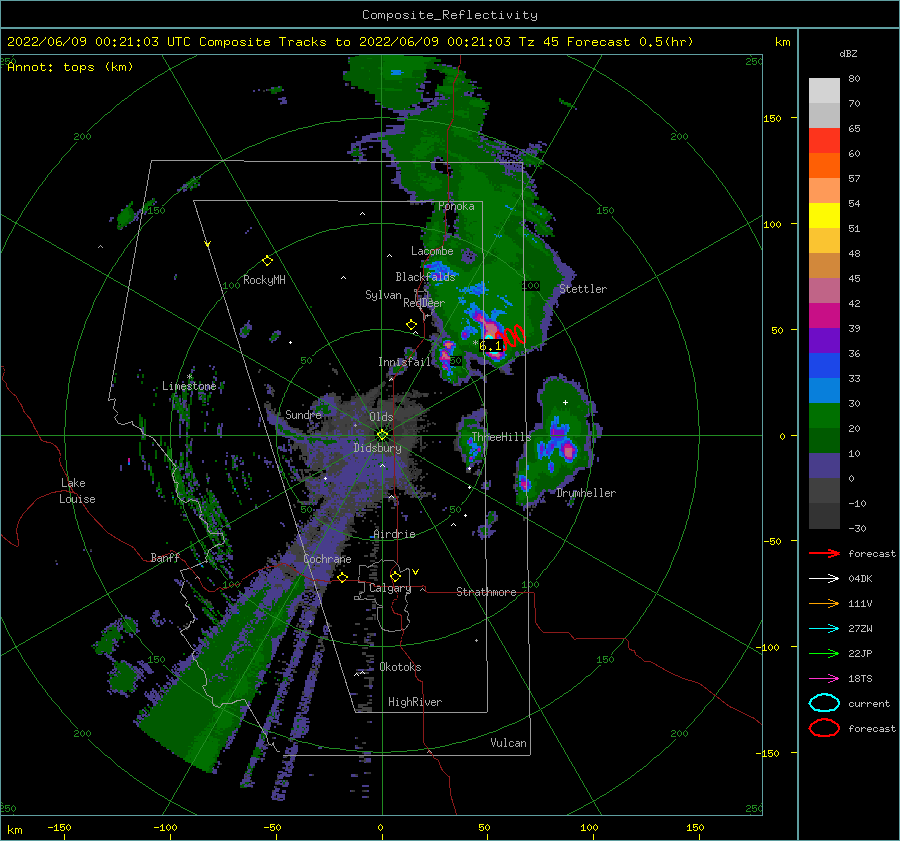Pick the yellow 51-54 dBZ color swatch
The height and width of the screenshot is (841, 900).
point(824,216)
